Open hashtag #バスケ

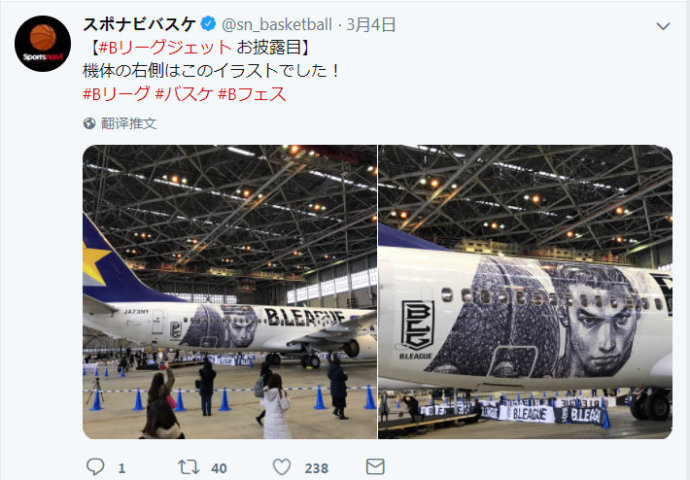tap(184, 94)
